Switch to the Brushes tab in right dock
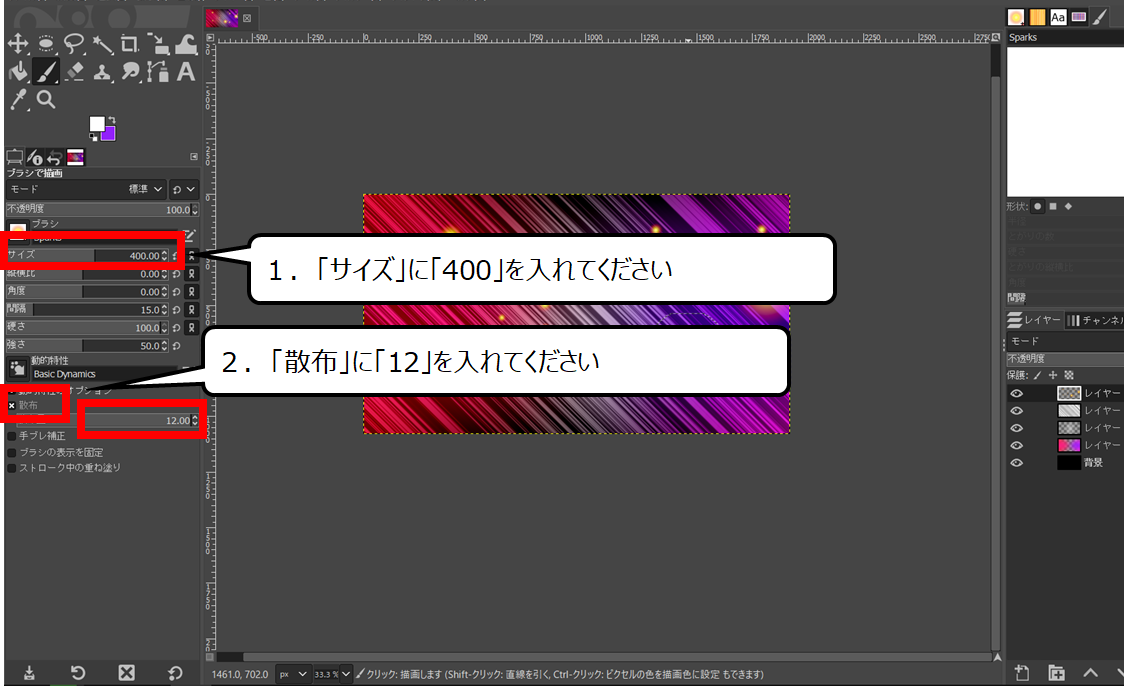Screen dimensions: 1124x686 pyautogui.click(x=1016, y=17)
